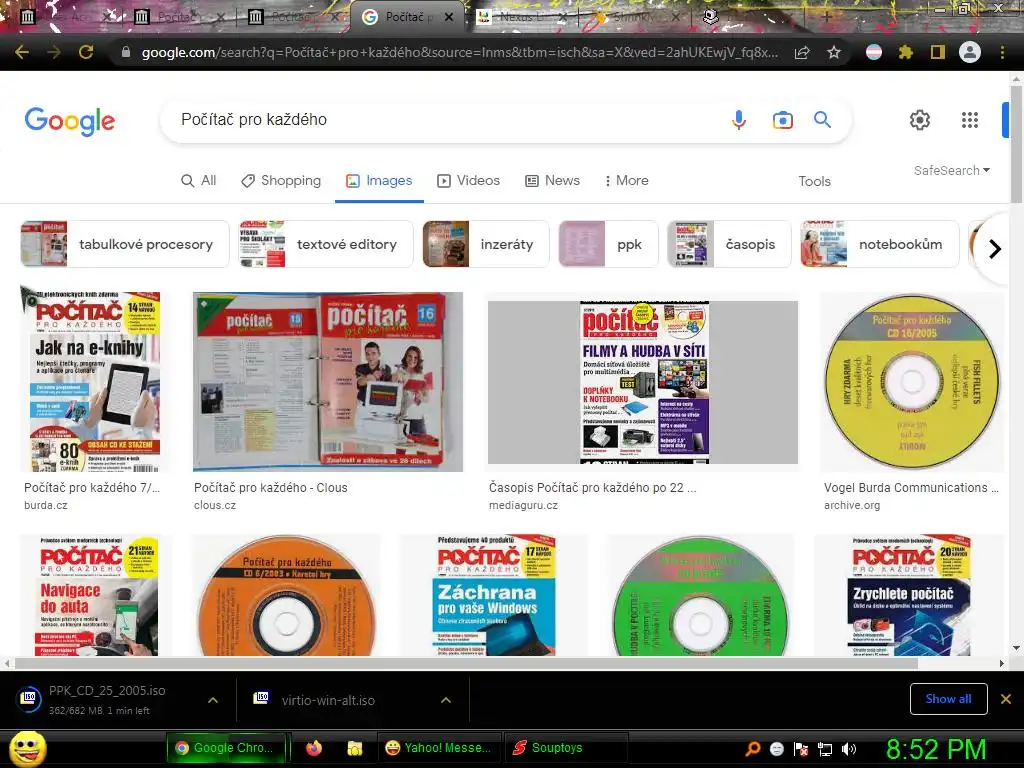Open the green CD thumbnail
1024x768 pixels.
[x=701, y=595]
